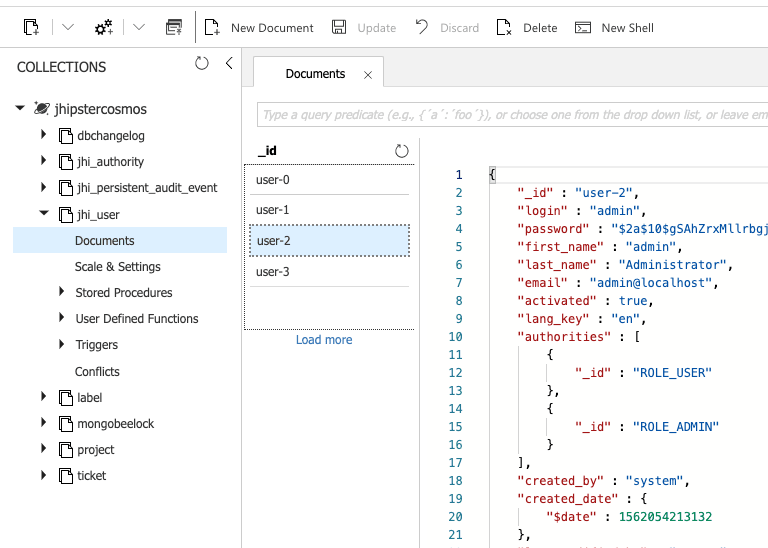
Task: Select document user-1
Action: tap(329, 210)
